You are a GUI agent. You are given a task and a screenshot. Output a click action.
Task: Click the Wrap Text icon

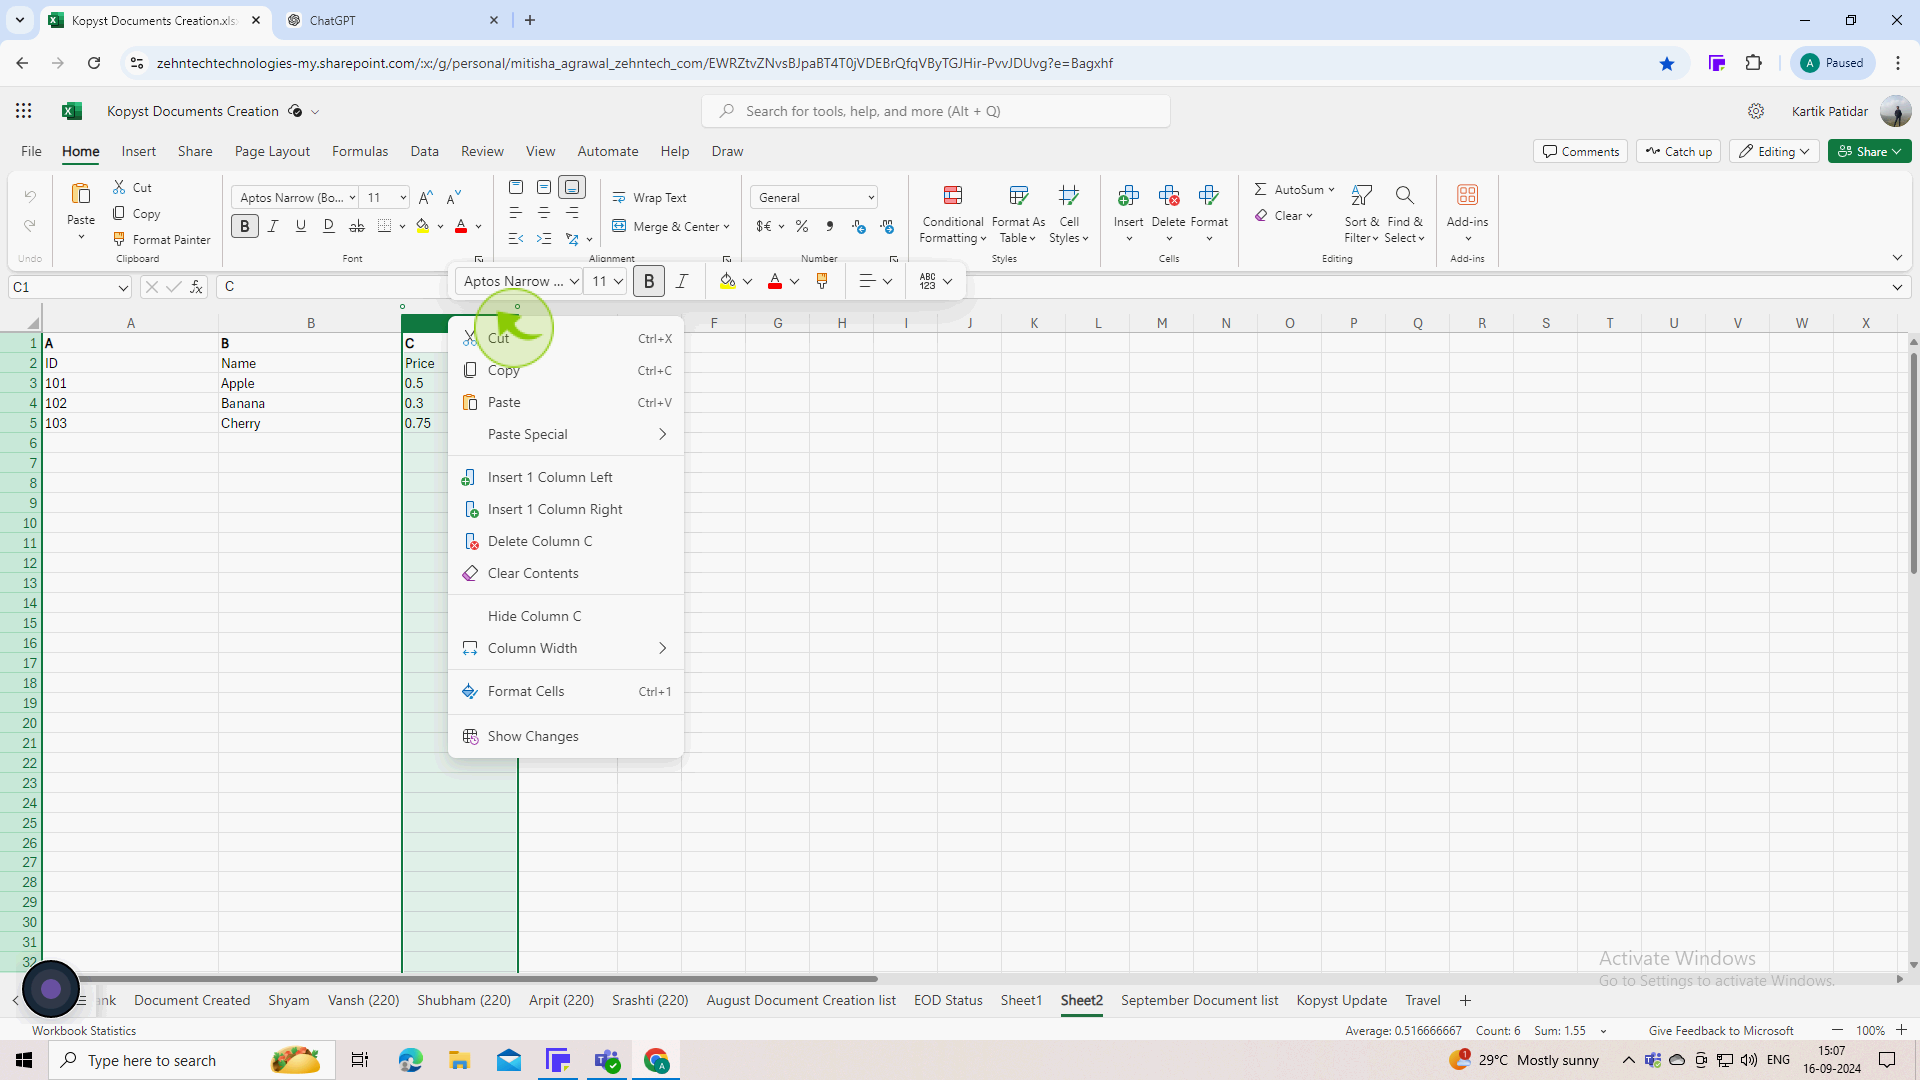click(x=618, y=196)
